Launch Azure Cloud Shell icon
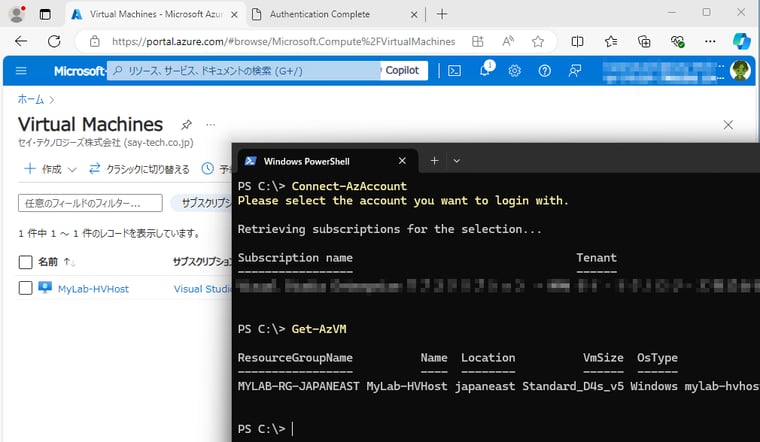The height and width of the screenshot is (442, 760). pos(454,71)
